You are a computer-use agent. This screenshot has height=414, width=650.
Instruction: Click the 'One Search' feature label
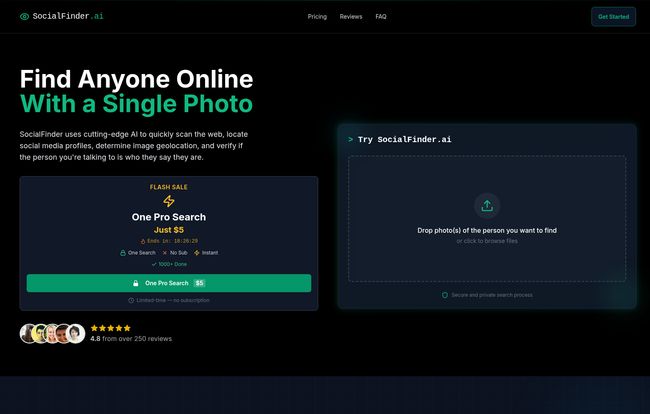pos(142,253)
